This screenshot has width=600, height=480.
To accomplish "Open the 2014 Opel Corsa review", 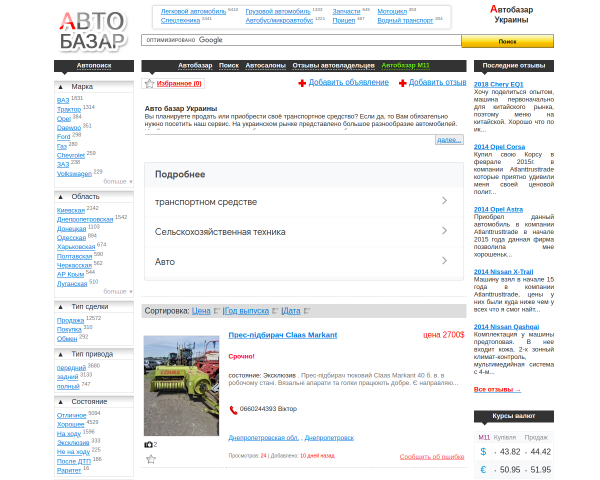I will coord(499,147).
